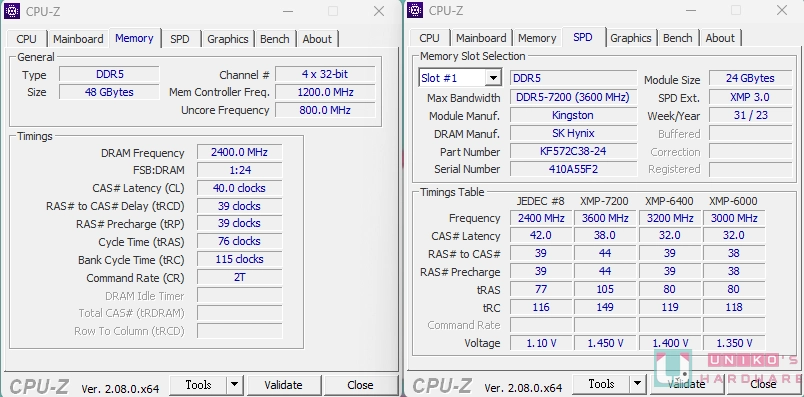
Task: Click the 1.450 V voltage cell
Action: click(605, 343)
